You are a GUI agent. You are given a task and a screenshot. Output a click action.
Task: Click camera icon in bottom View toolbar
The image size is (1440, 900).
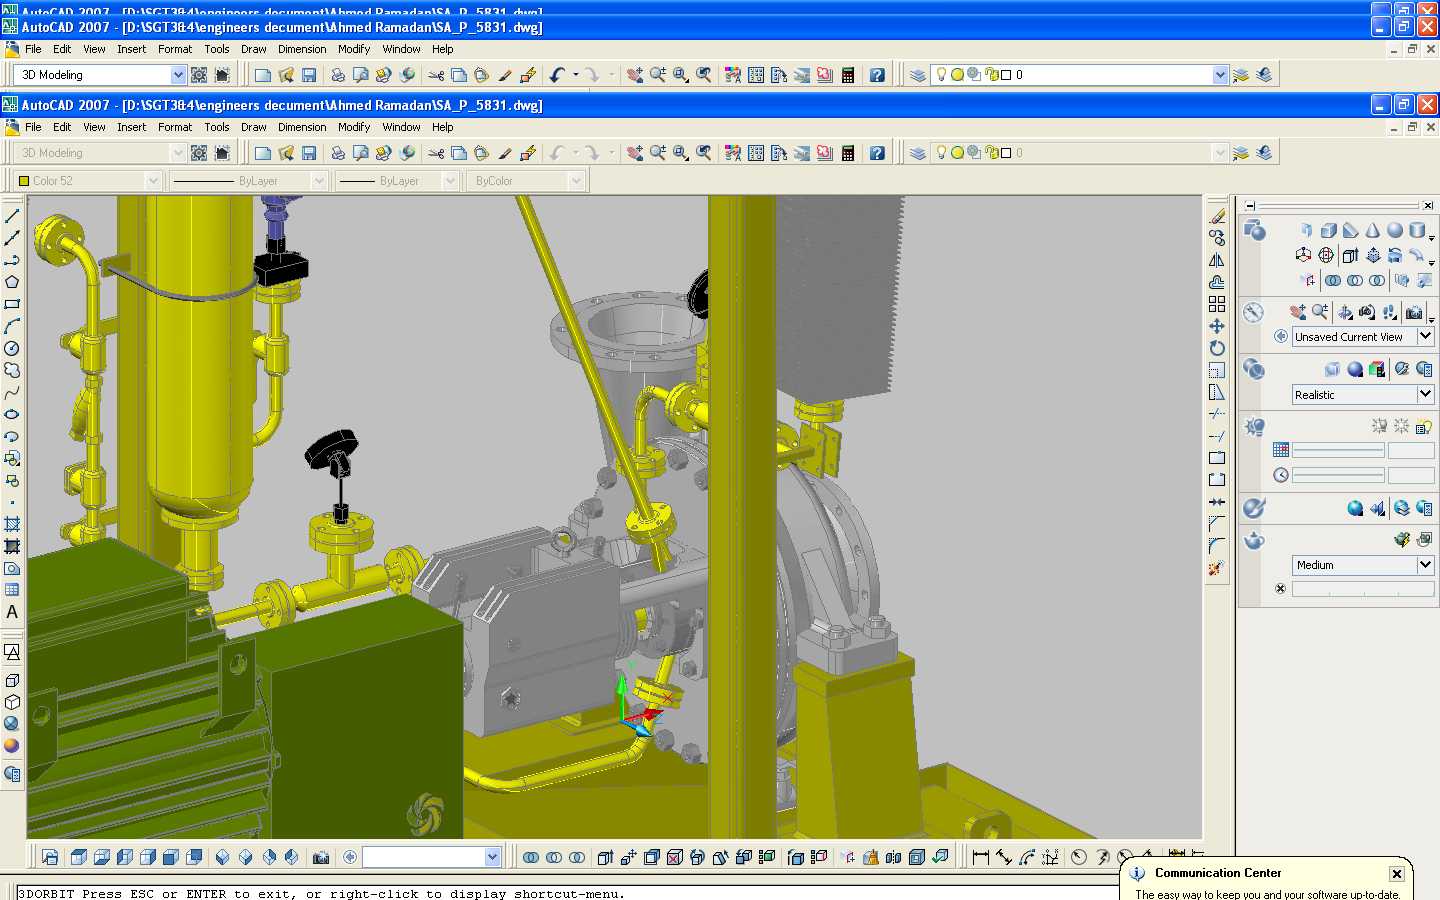[x=321, y=857]
